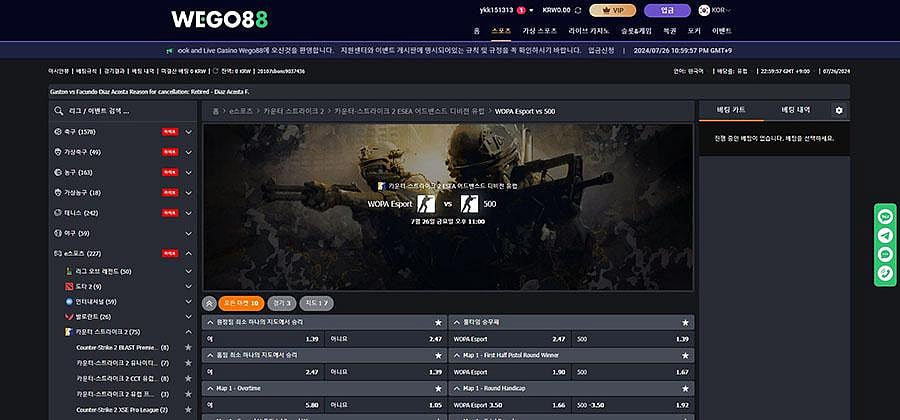
Task: Click the 500 team logo in banner
Action: point(469,204)
